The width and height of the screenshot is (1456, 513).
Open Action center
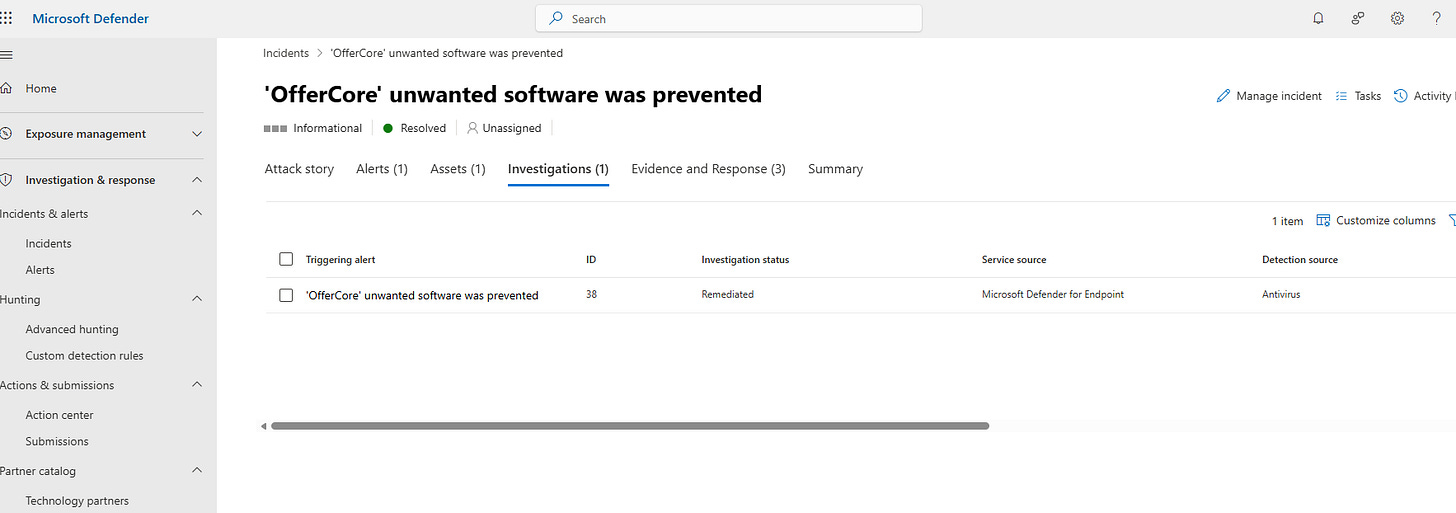point(59,415)
